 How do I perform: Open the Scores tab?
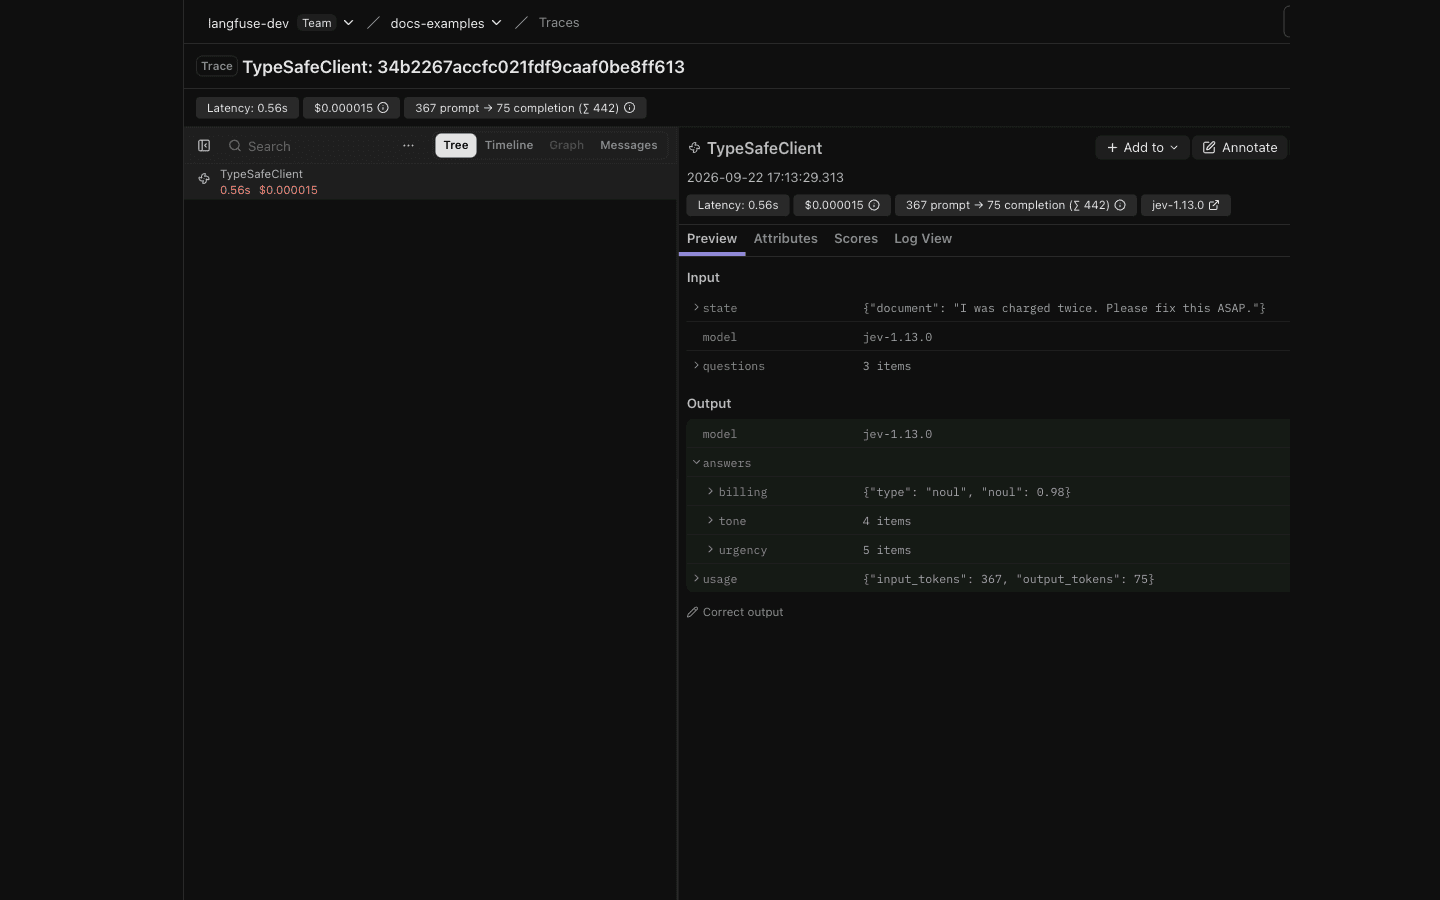coord(856,239)
